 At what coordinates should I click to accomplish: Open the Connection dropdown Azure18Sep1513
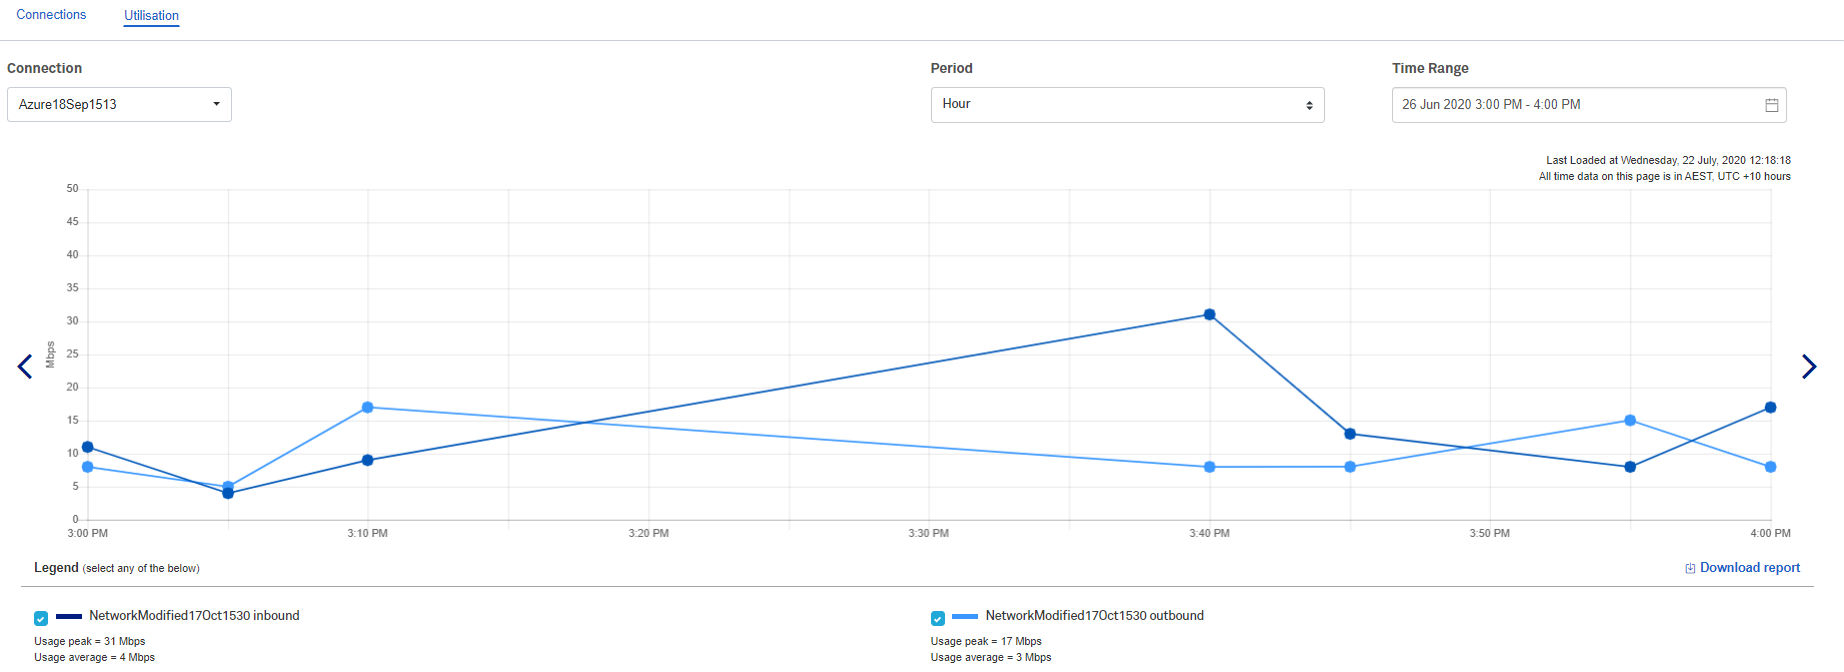click(x=119, y=105)
